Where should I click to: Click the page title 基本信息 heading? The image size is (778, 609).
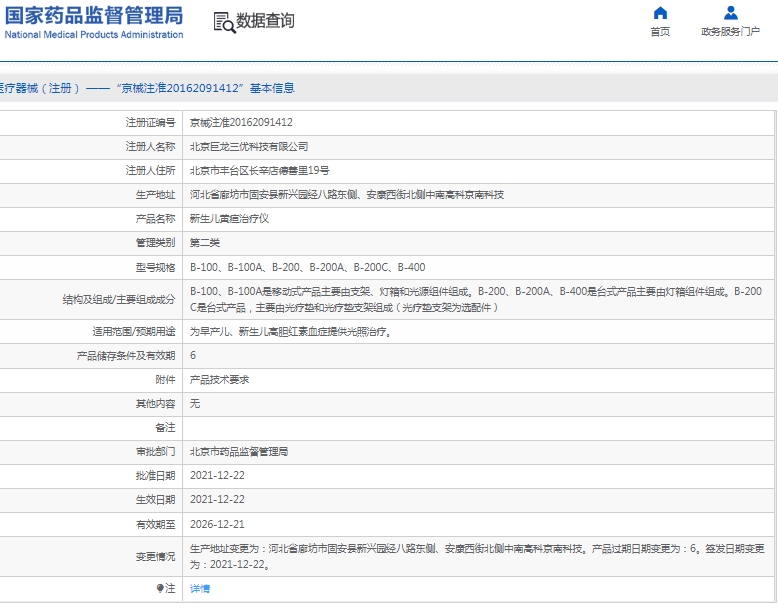pyautogui.click(x=272, y=88)
